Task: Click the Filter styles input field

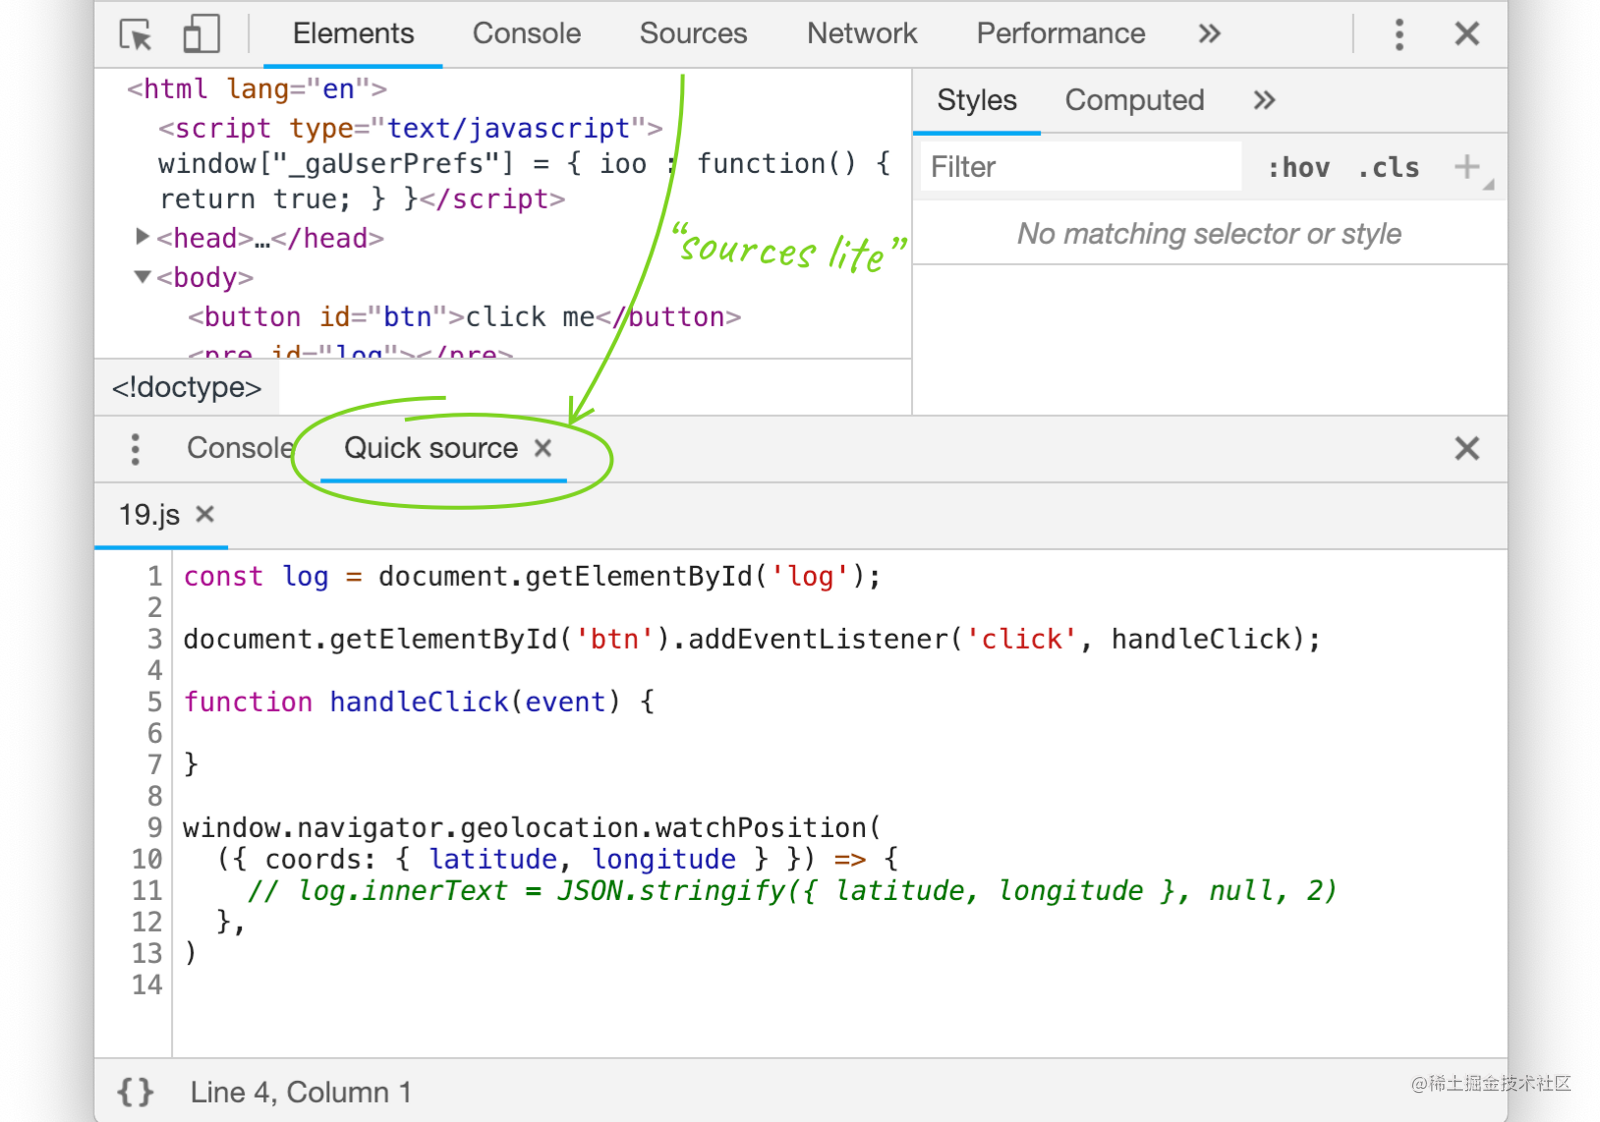Action: pyautogui.click(x=1081, y=167)
